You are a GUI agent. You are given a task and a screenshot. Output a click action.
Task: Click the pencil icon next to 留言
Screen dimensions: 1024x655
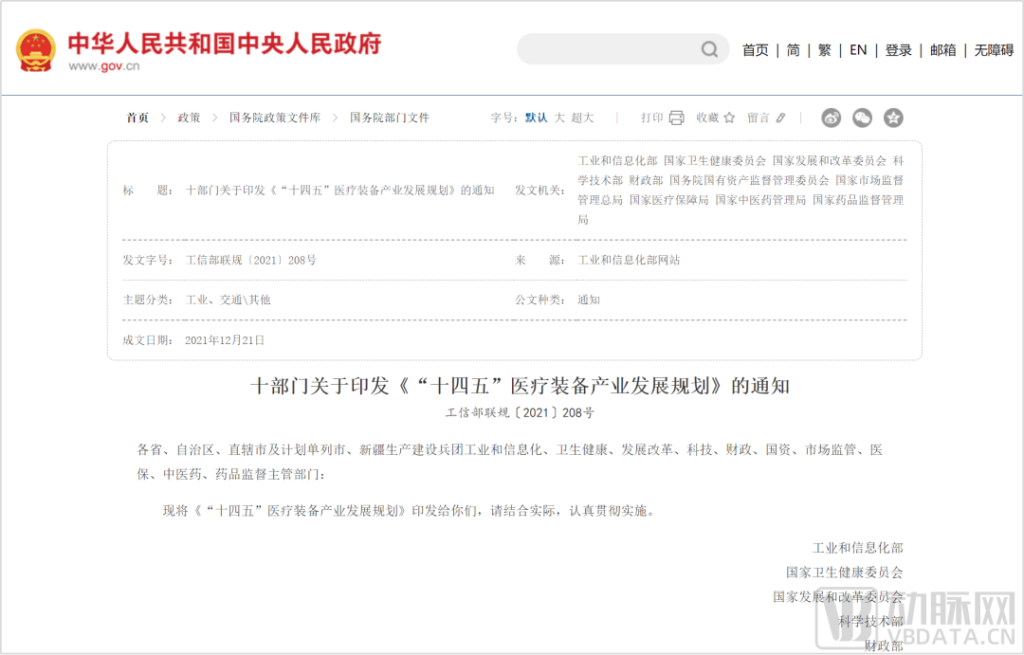tap(781, 118)
